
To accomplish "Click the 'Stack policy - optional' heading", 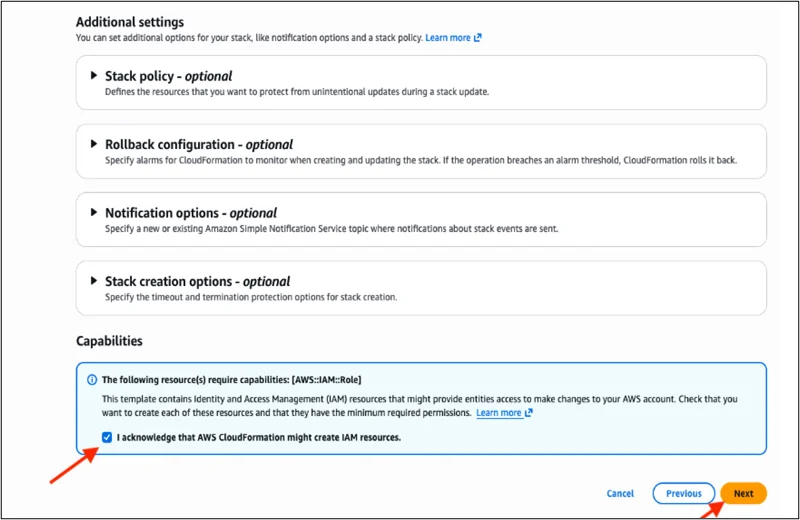I will [x=168, y=76].
